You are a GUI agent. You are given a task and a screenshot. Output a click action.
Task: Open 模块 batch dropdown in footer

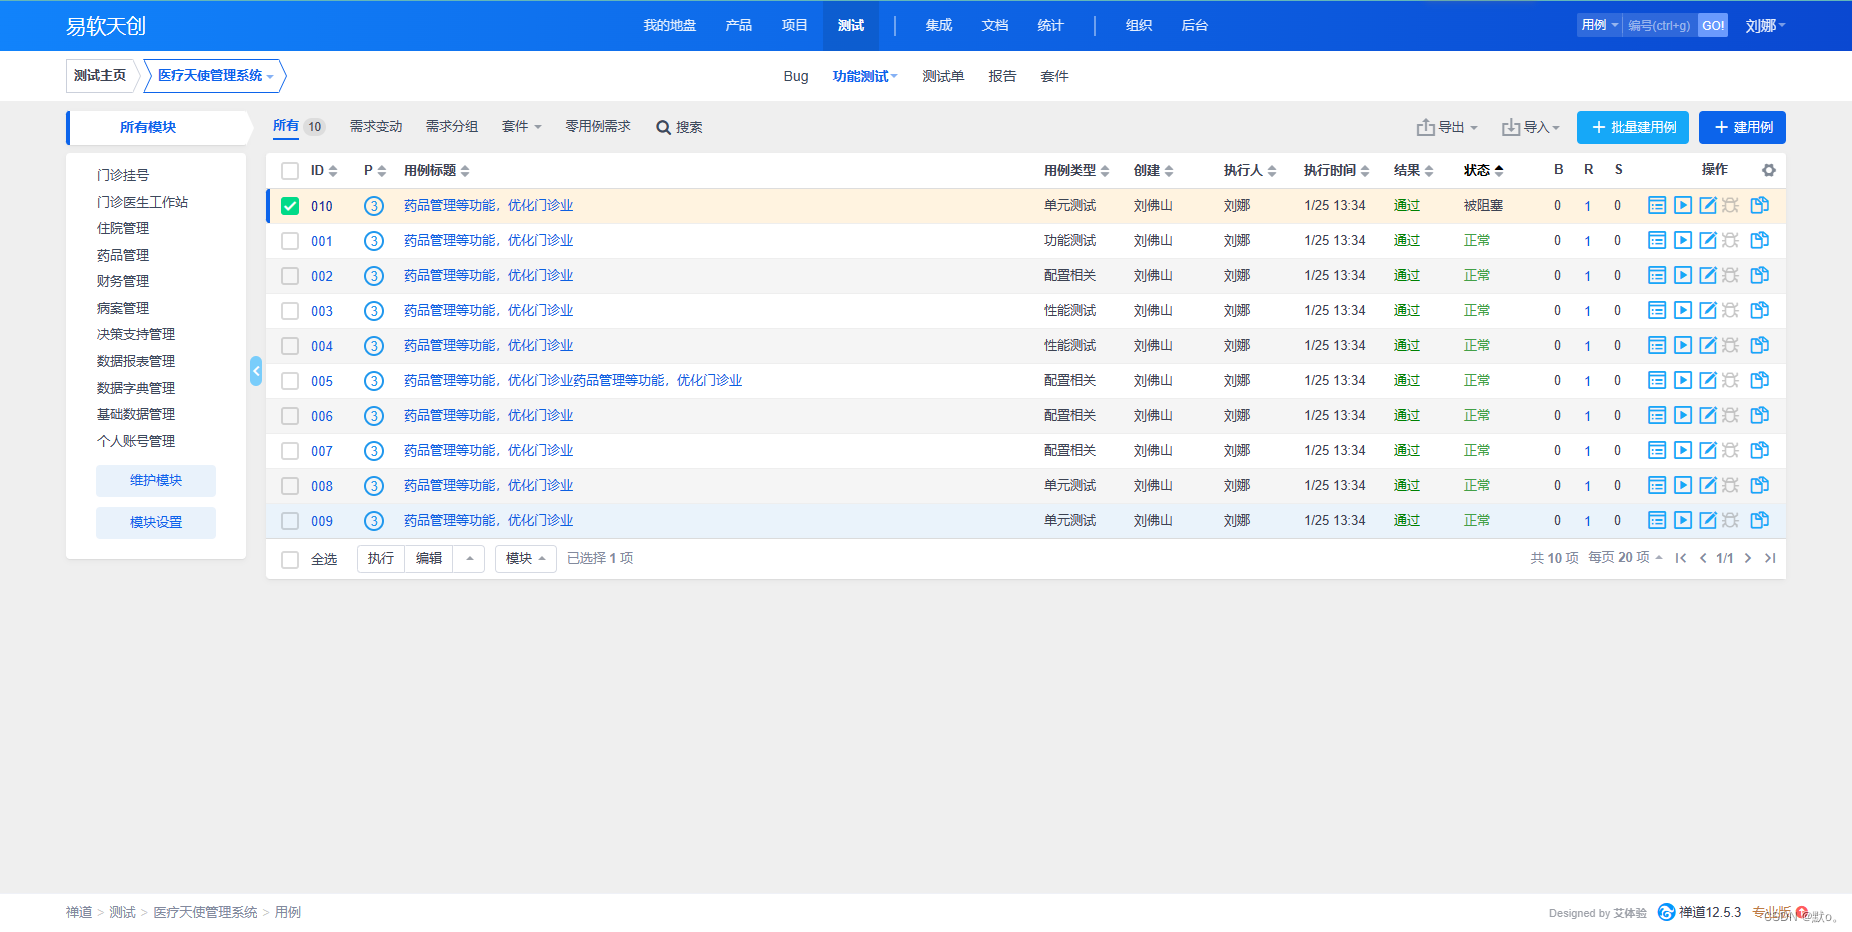(525, 558)
